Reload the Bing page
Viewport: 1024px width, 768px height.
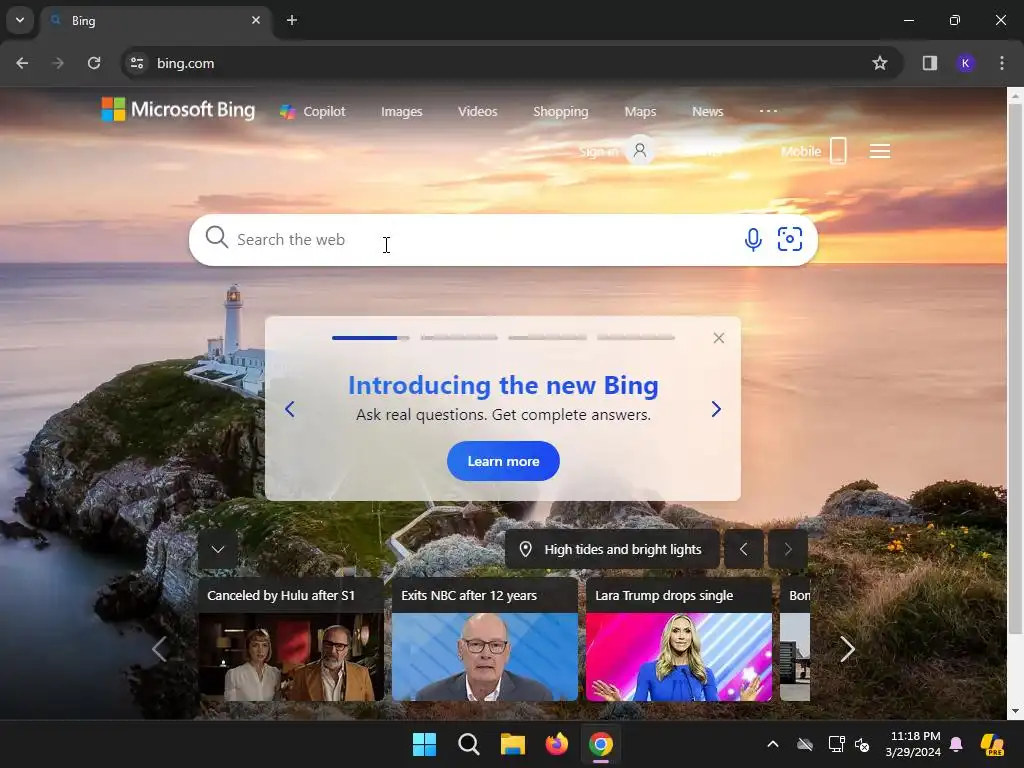point(94,63)
